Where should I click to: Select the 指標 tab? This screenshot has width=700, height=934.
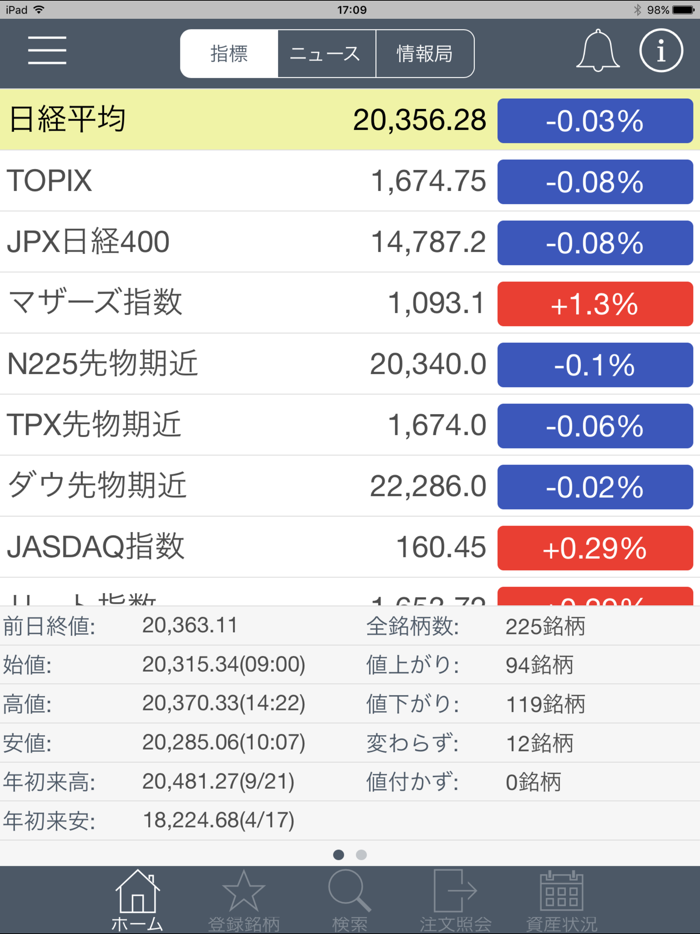(x=228, y=53)
